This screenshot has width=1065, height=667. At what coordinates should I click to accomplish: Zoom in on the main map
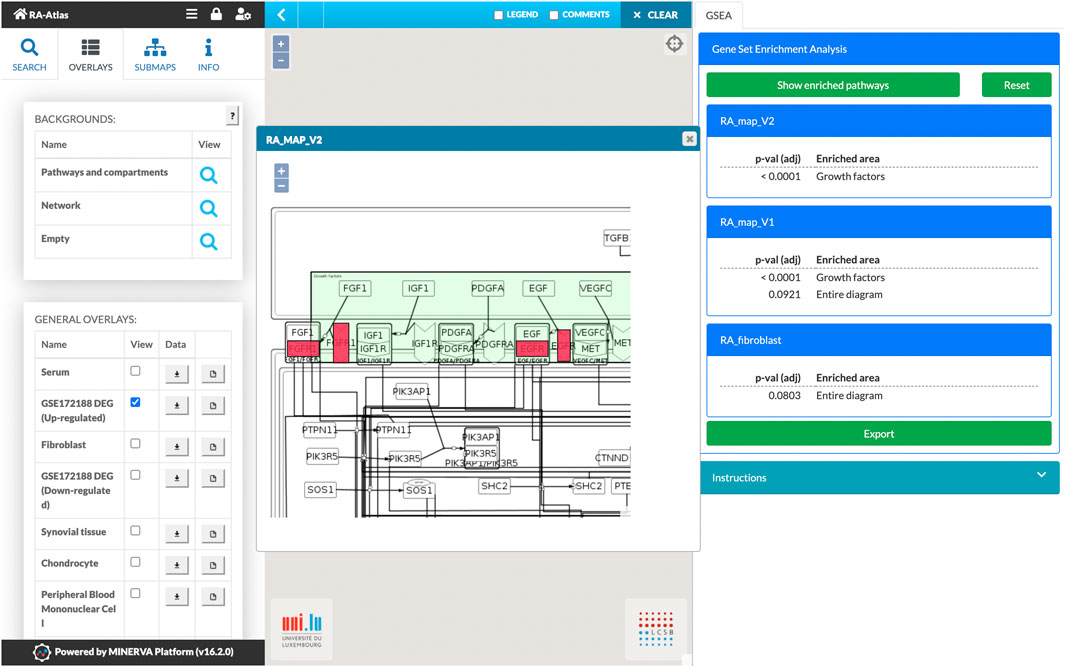(x=281, y=43)
